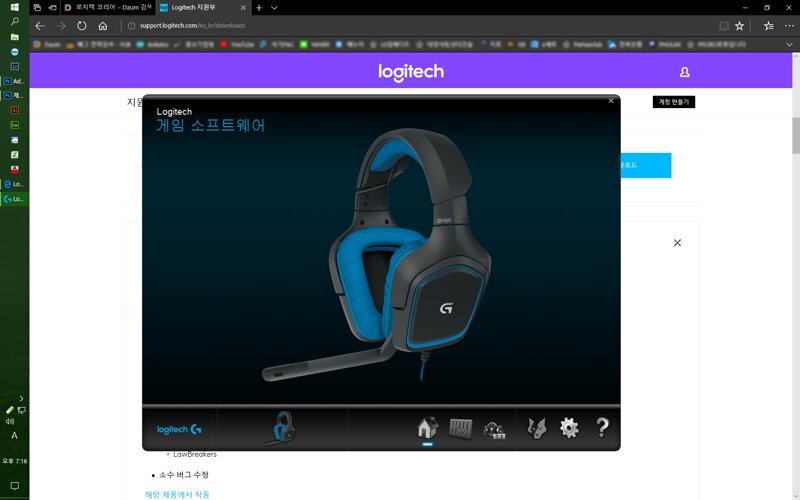Go to the browser home page
Image resolution: width=800 pixels, height=500 pixels.
[103, 26]
